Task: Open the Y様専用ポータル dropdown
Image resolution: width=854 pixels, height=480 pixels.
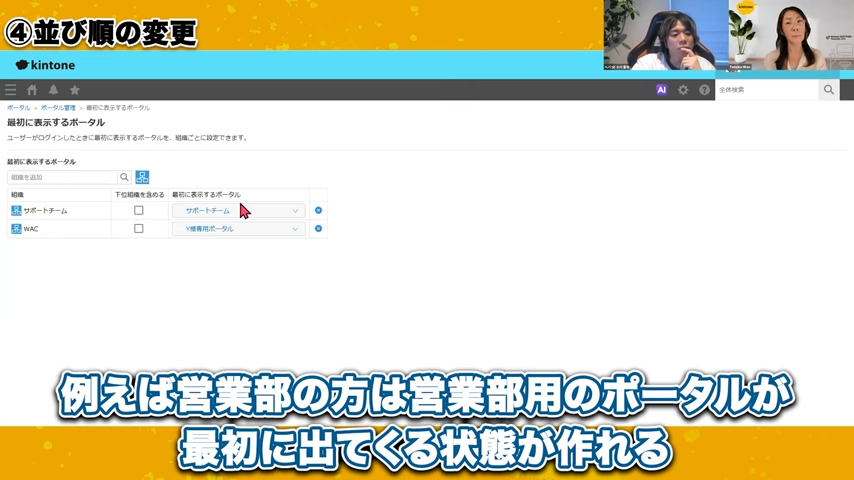Action: point(239,229)
